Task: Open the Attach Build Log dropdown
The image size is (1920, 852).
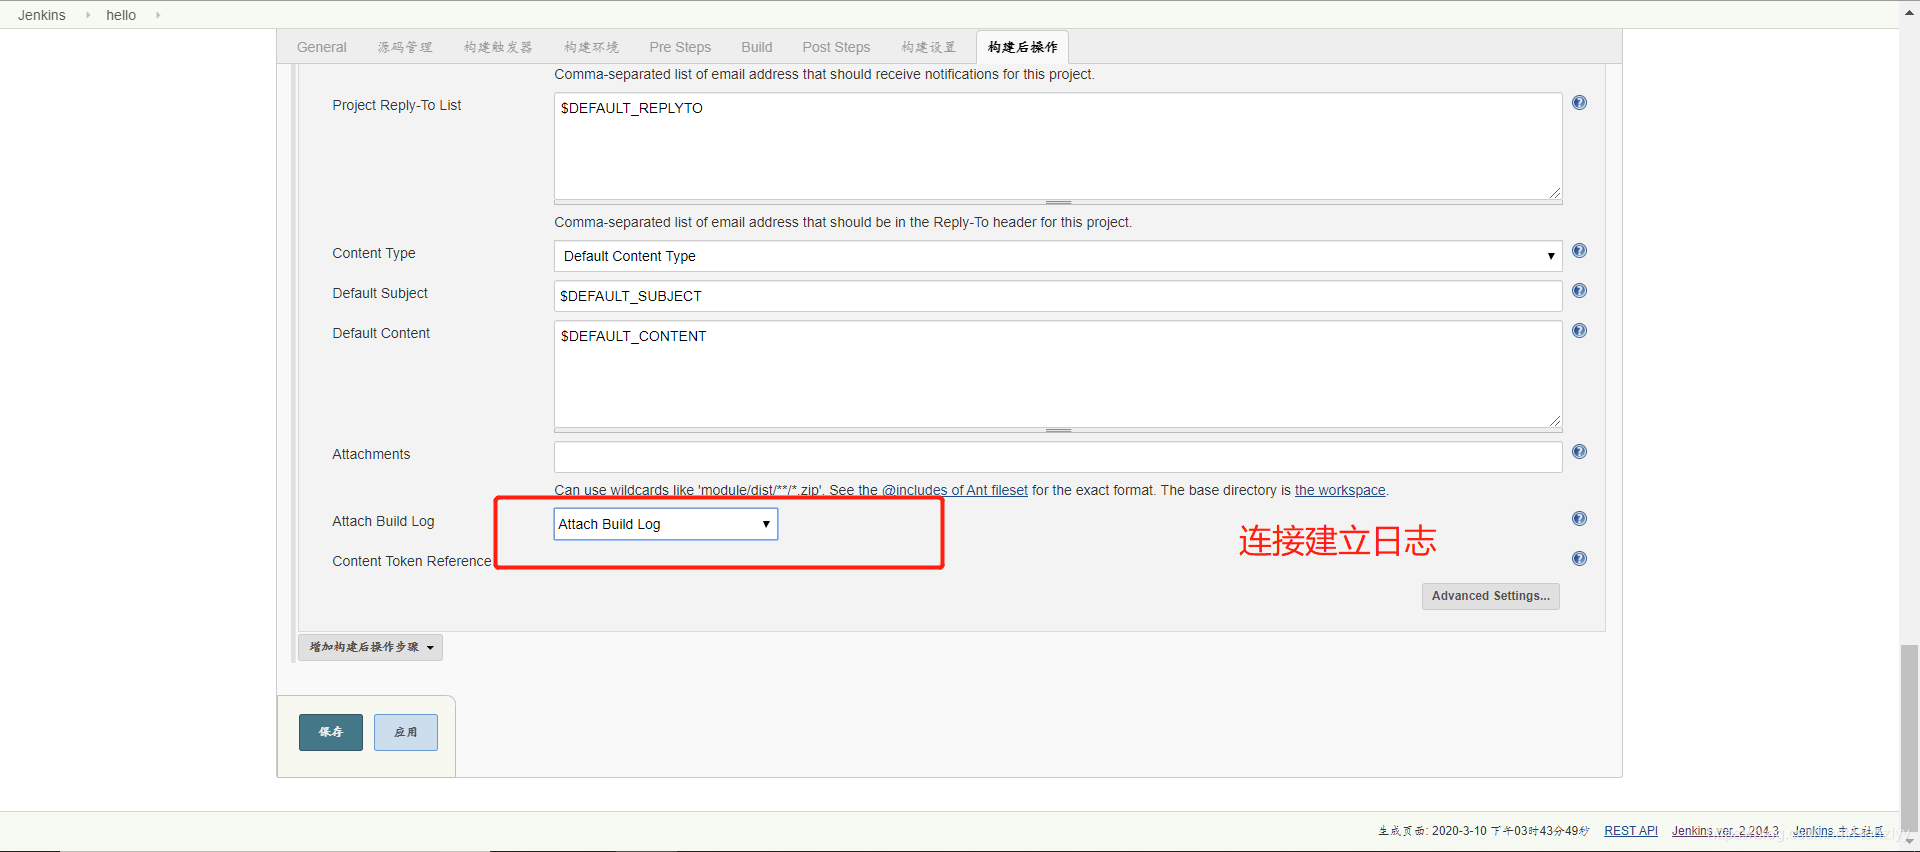Action: click(x=666, y=524)
